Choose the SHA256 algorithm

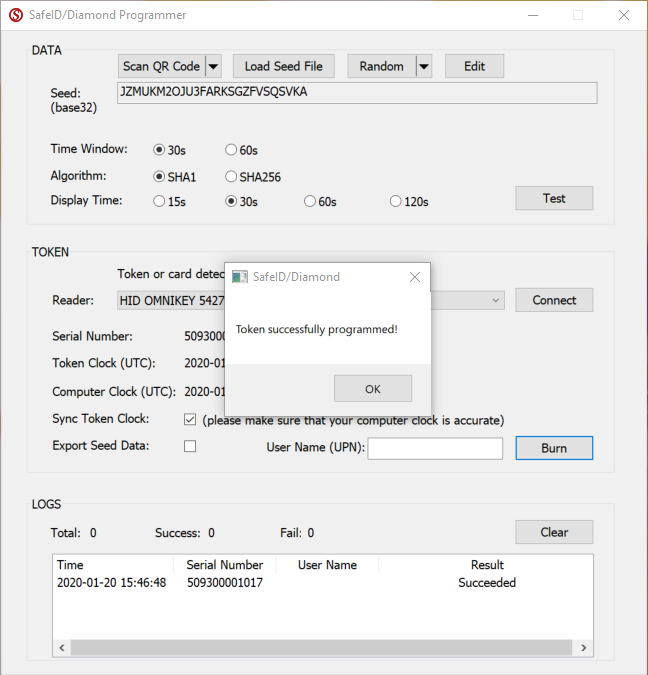(x=232, y=177)
